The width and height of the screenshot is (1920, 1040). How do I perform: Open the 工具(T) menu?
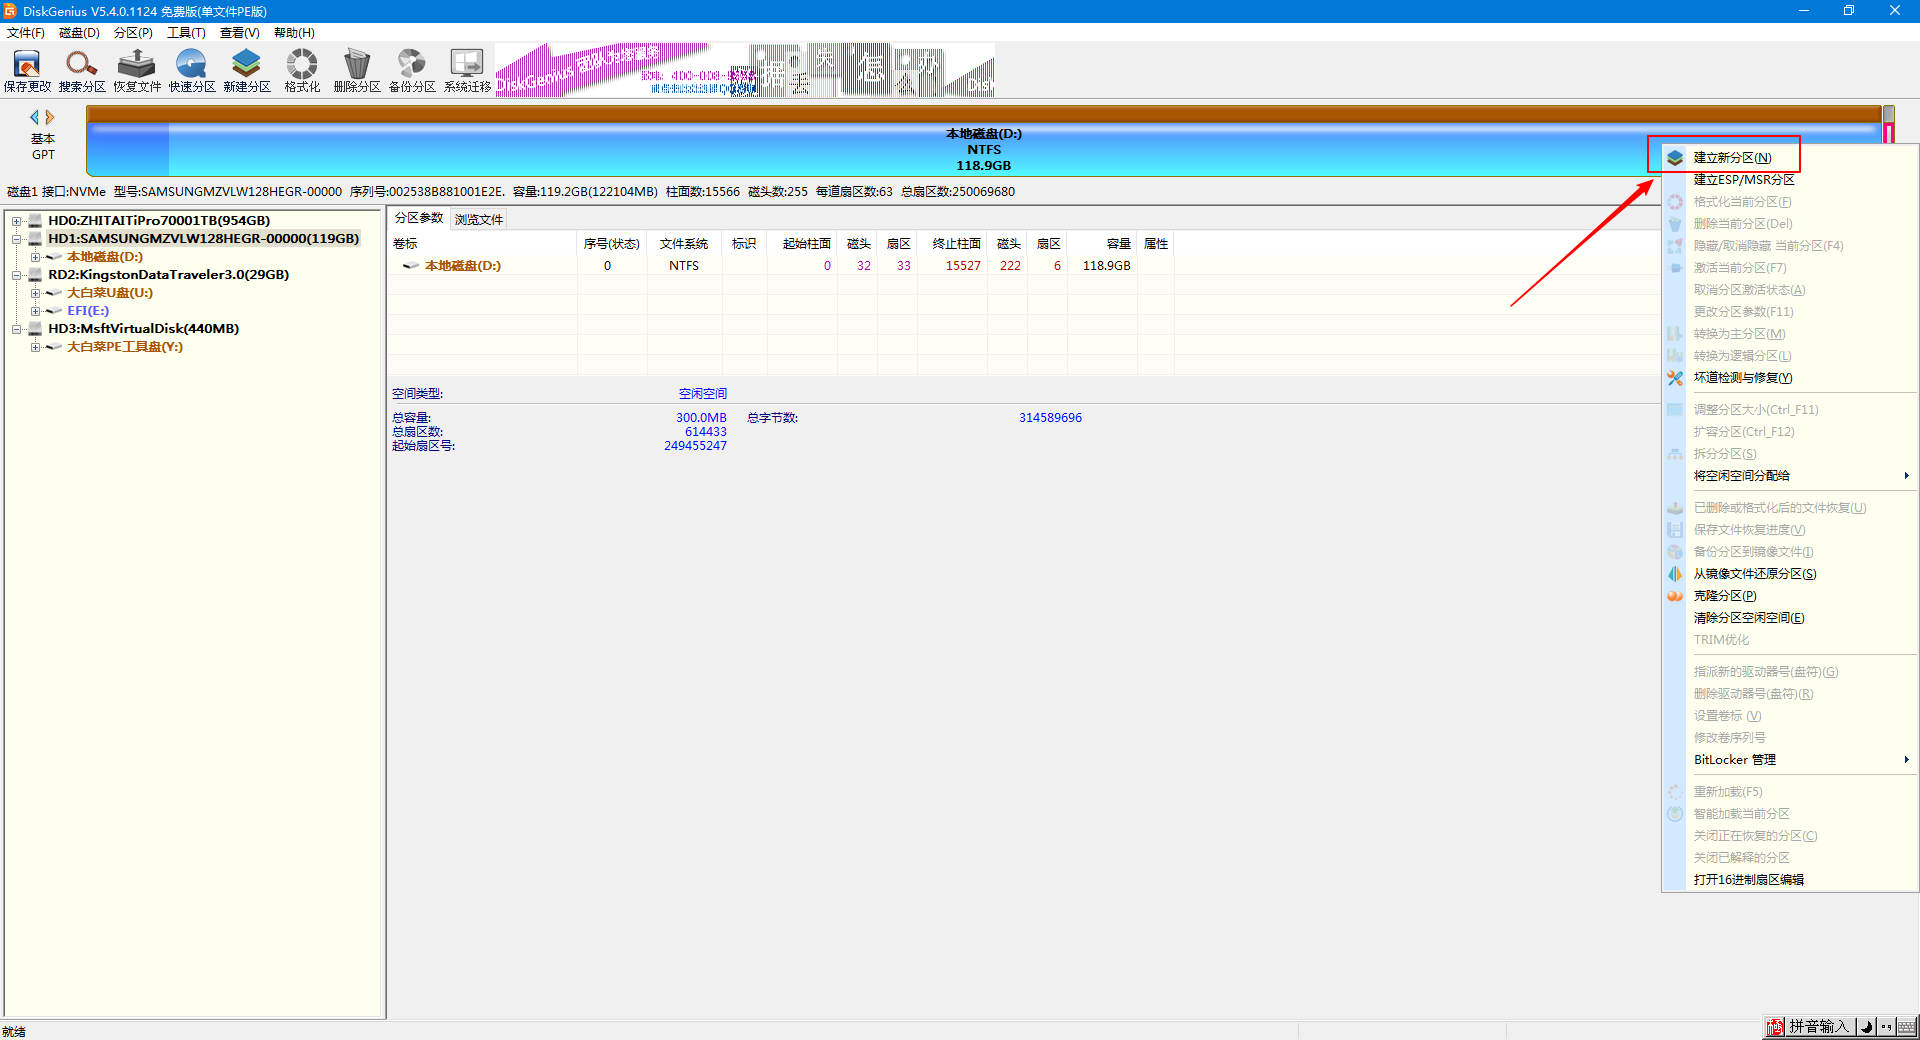pyautogui.click(x=186, y=33)
